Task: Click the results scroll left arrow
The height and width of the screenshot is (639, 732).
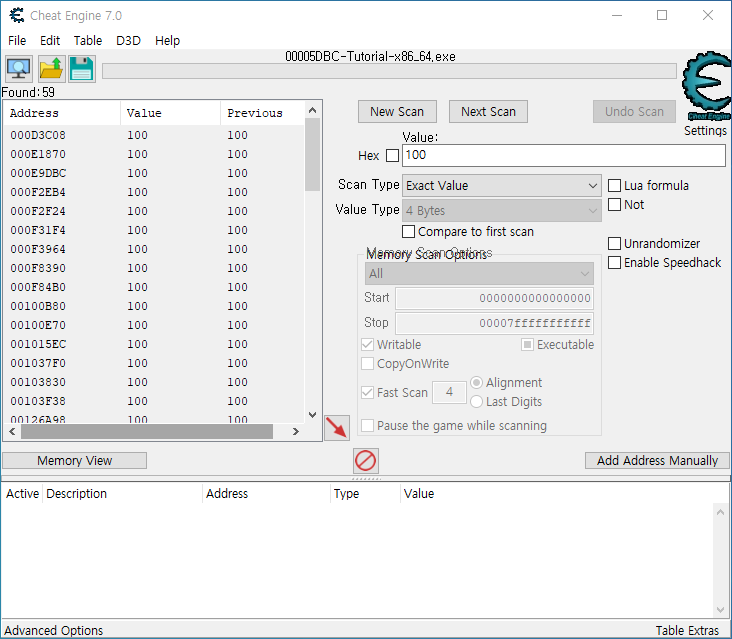Action: click(12, 432)
